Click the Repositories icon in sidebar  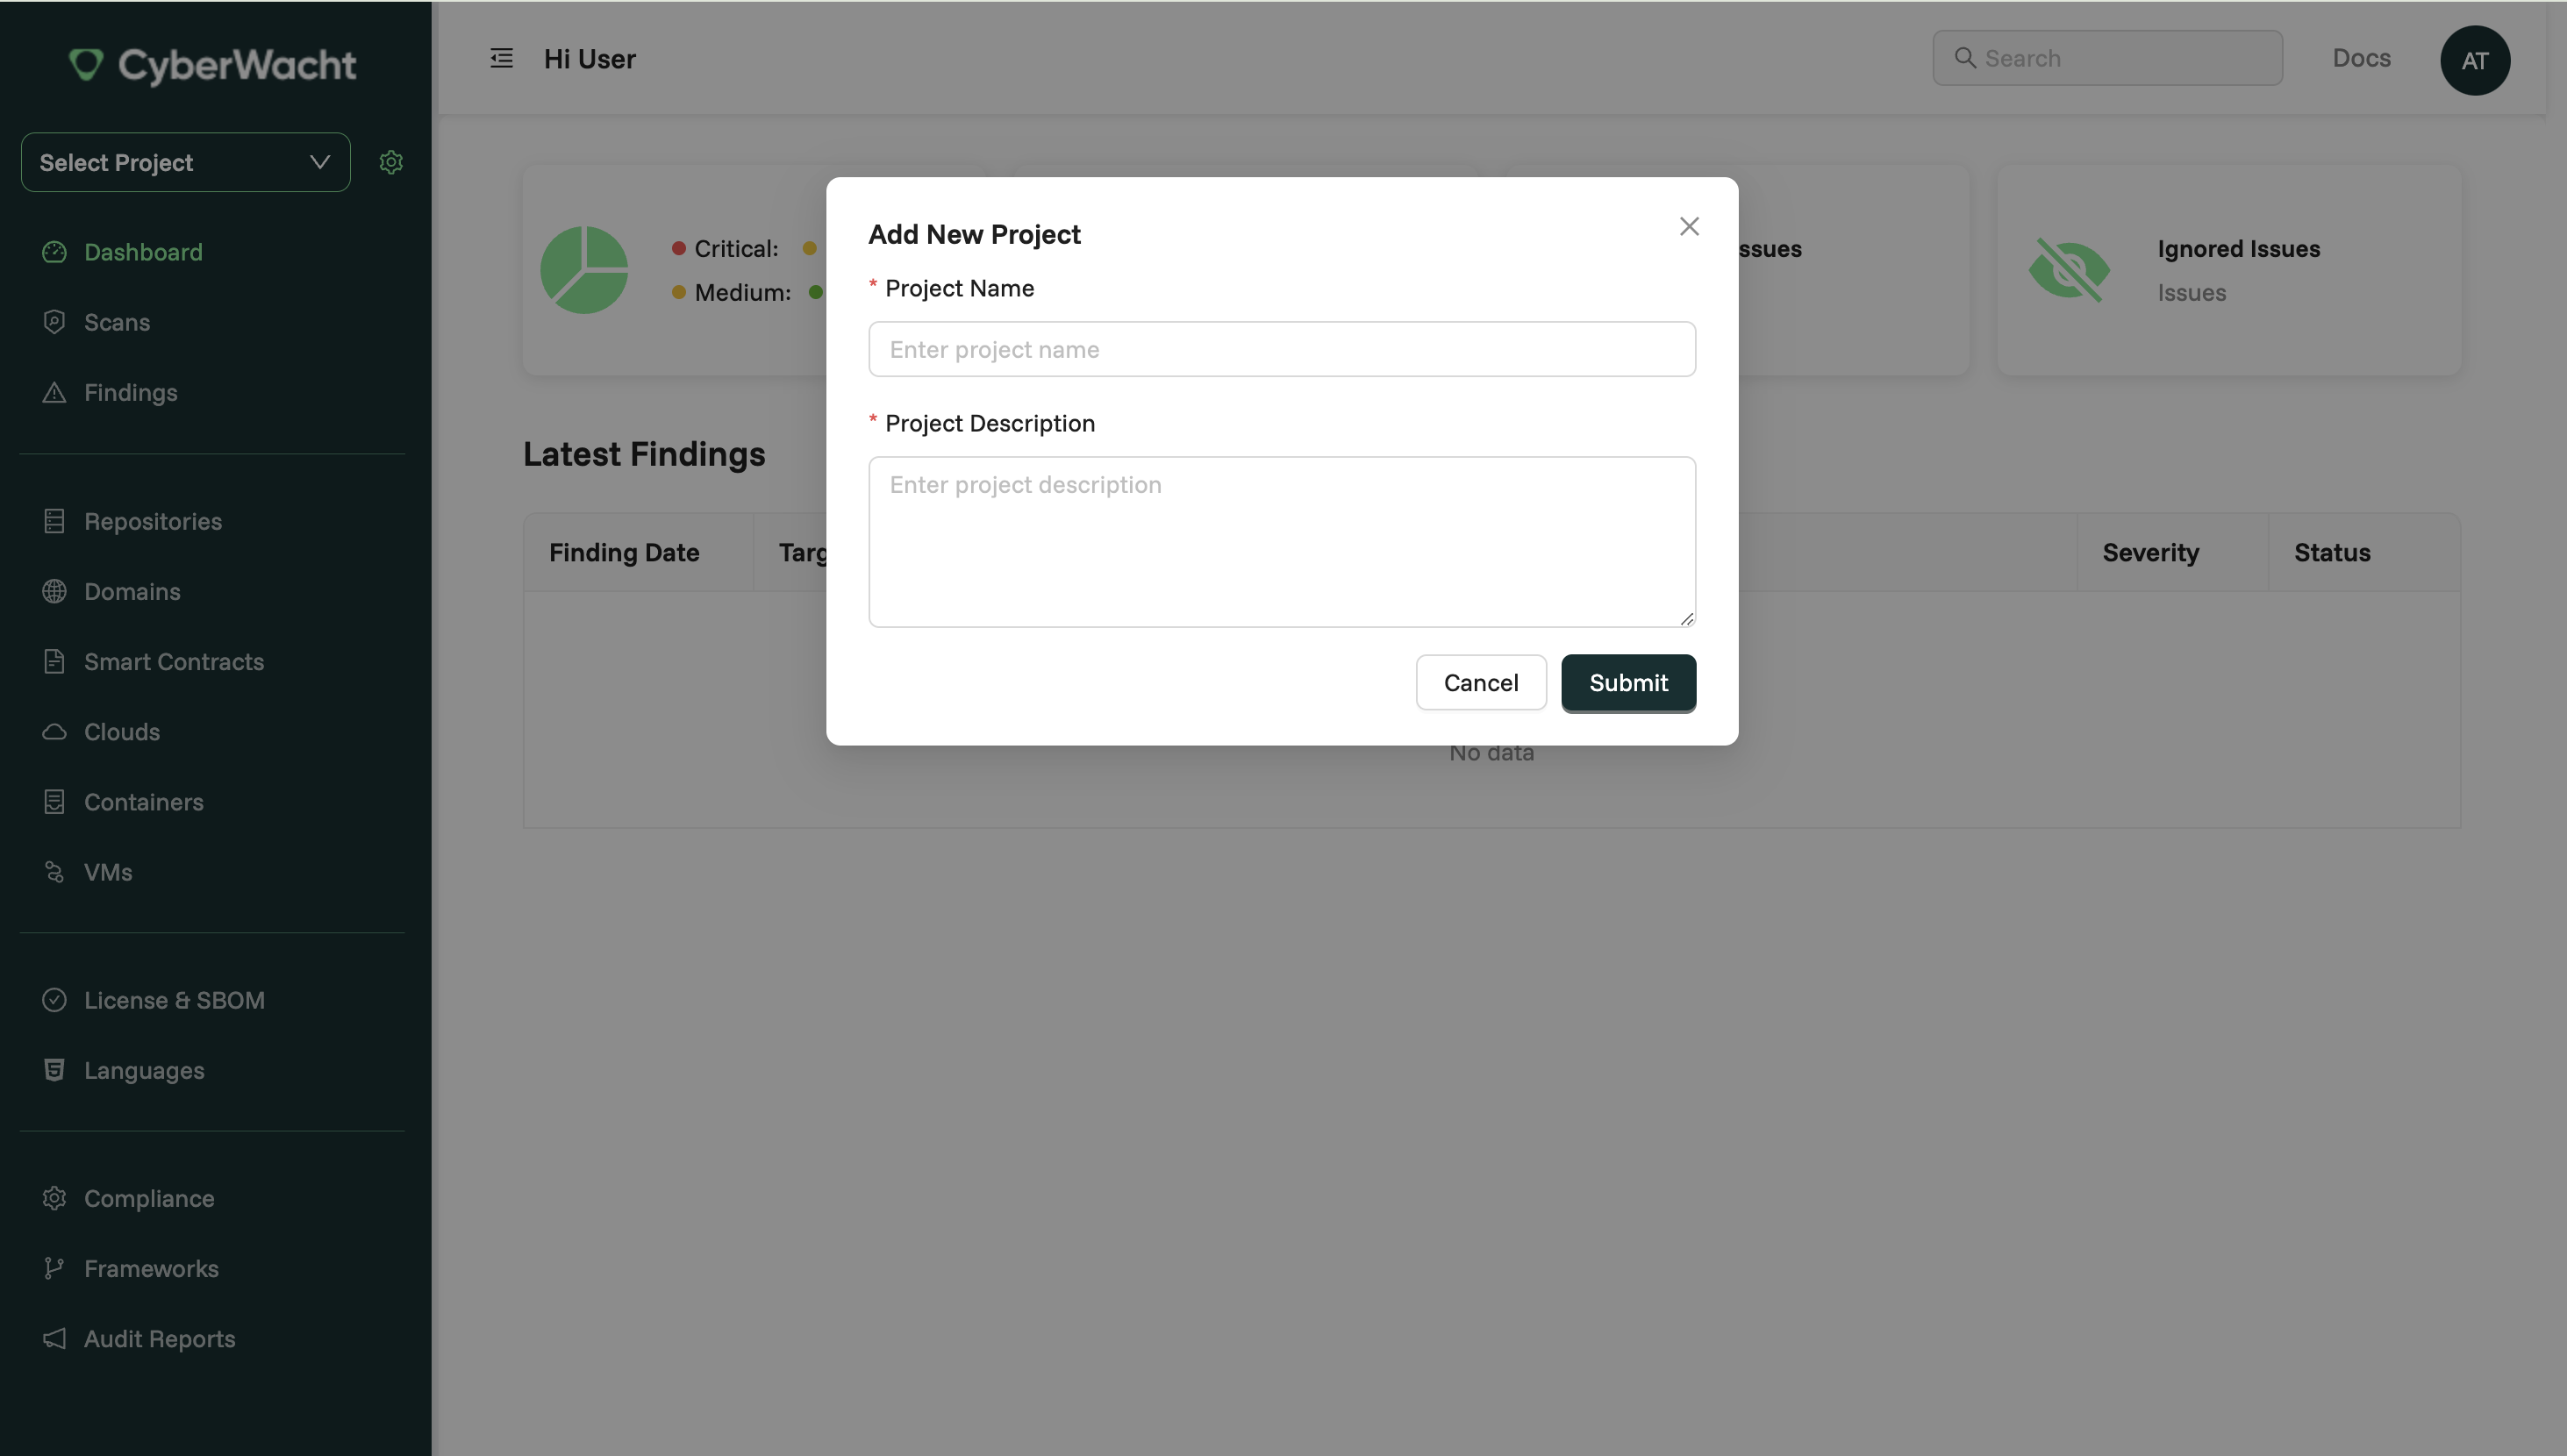click(x=55, y=521)
